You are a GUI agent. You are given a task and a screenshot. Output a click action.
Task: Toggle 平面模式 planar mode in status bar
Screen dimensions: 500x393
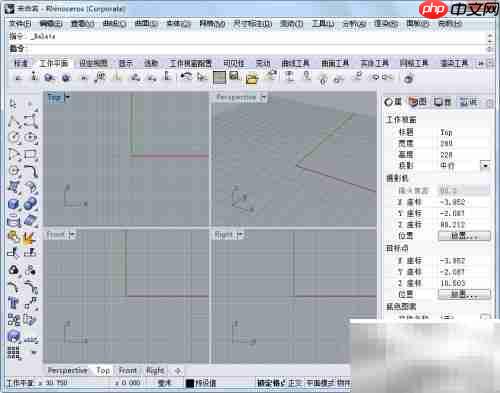[x=320, y=383]
